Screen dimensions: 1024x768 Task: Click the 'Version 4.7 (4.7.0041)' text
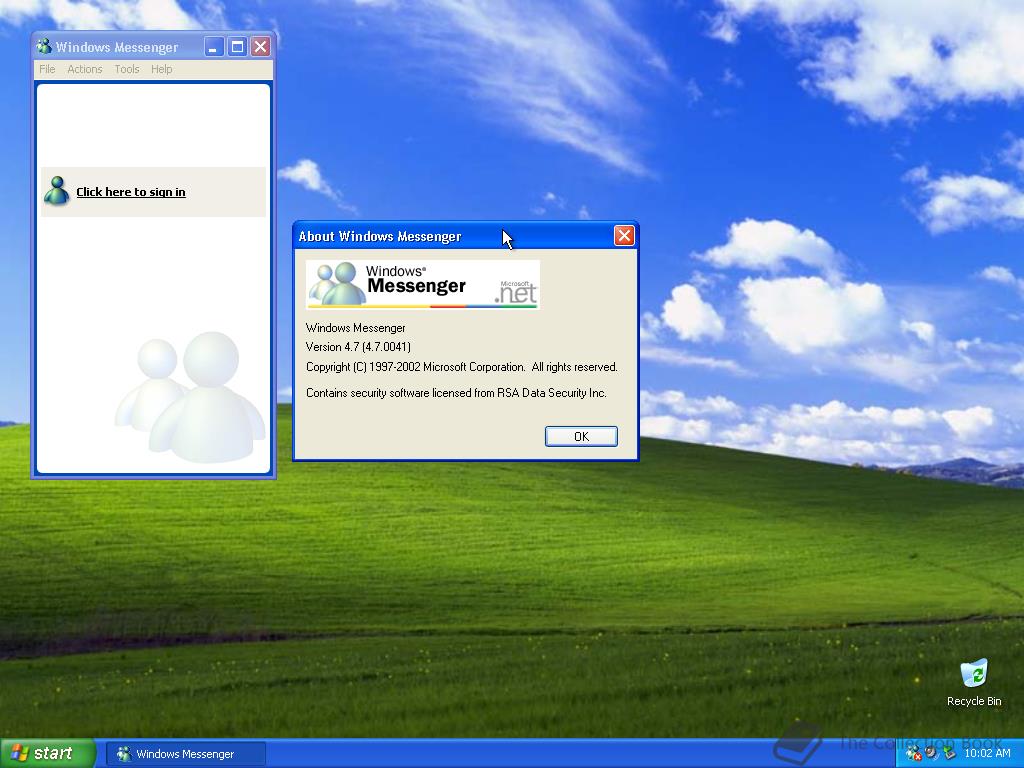(x=358, y=347)
